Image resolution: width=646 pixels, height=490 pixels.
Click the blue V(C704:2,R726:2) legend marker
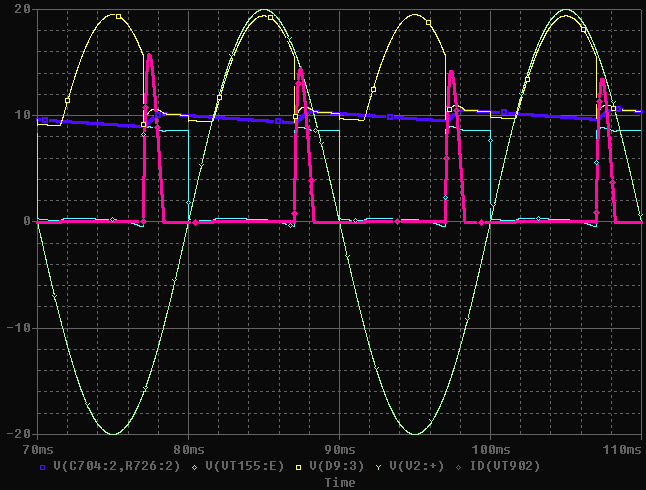[x=42, y=467]
